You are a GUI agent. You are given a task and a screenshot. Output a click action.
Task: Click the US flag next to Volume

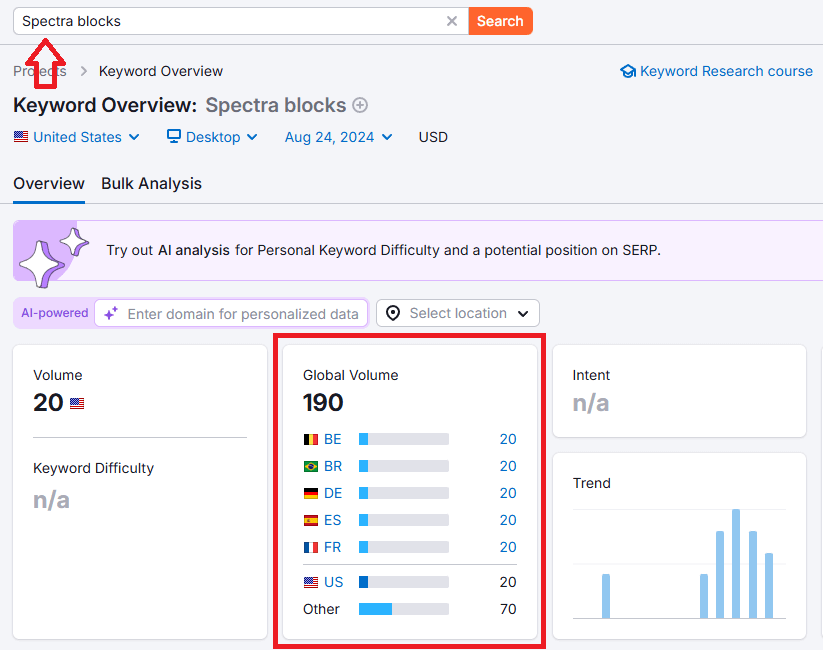(77, 403)
